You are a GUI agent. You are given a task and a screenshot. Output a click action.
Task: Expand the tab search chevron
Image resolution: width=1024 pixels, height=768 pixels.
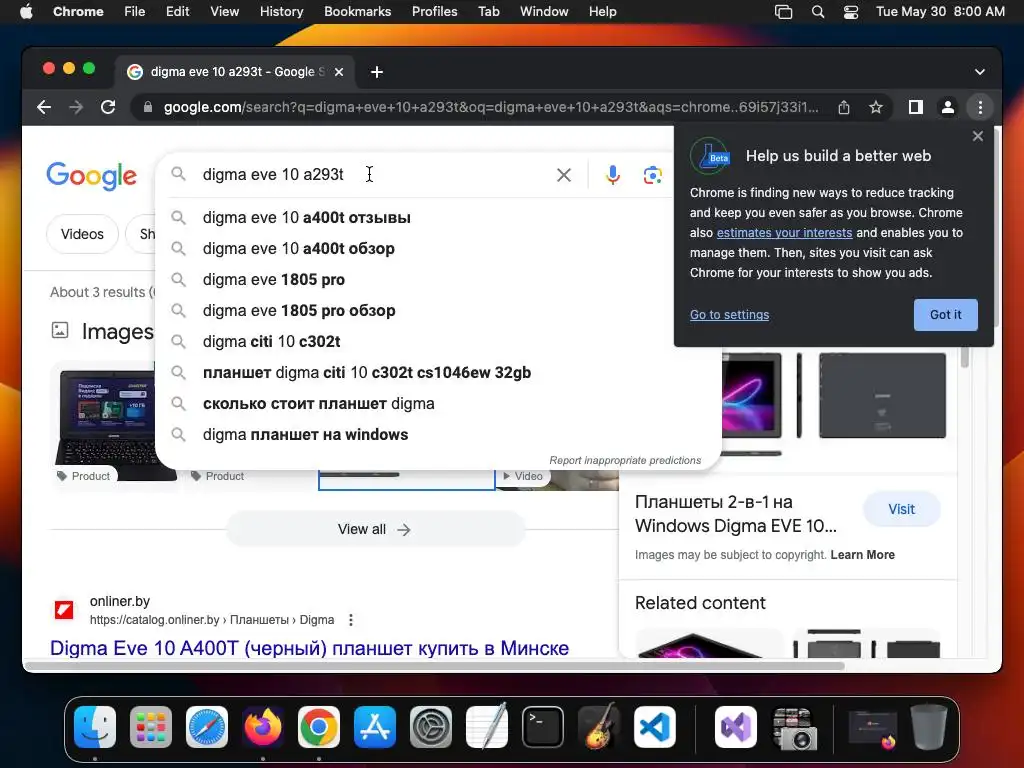pos(980,72)
